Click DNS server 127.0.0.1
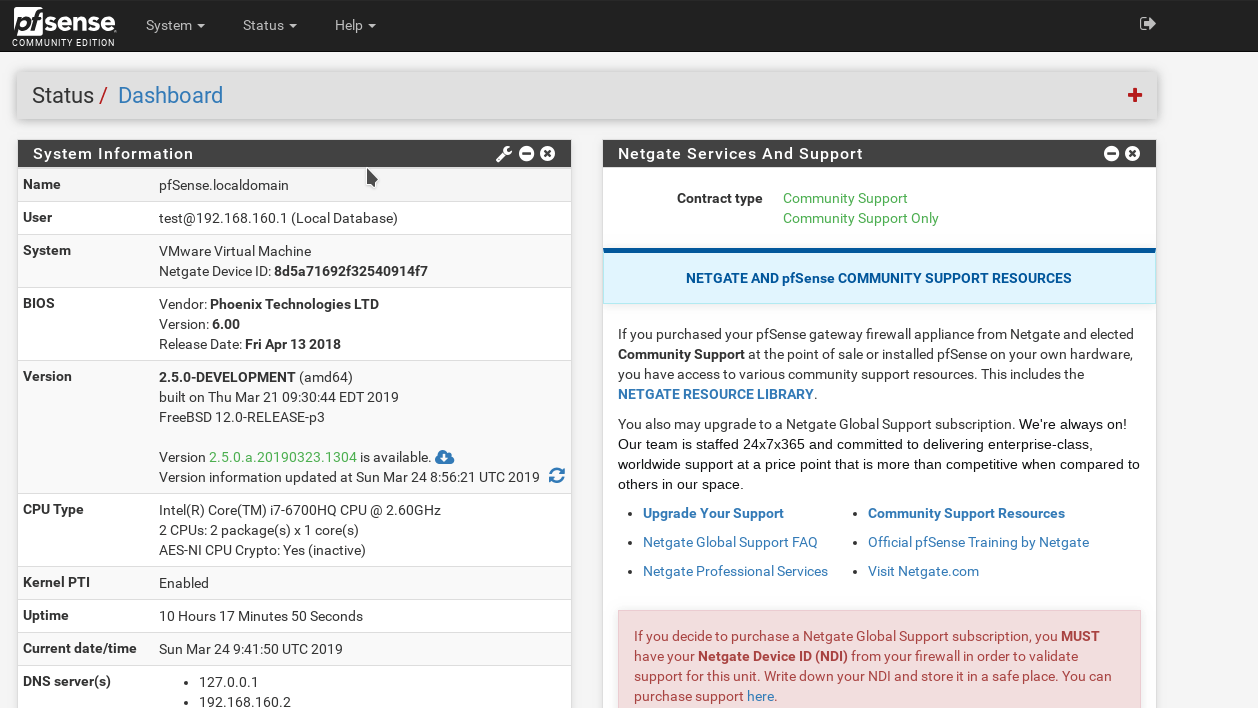Screen dimensions: 1258x708 228,682
